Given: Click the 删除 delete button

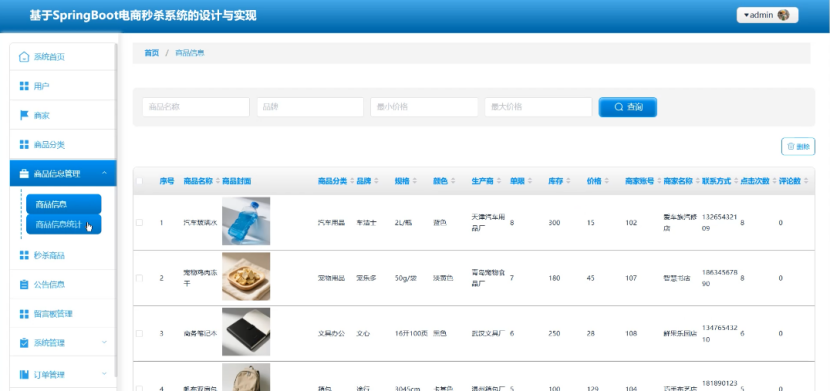Looking at the screenshot, I should click(x=798, y=147).
